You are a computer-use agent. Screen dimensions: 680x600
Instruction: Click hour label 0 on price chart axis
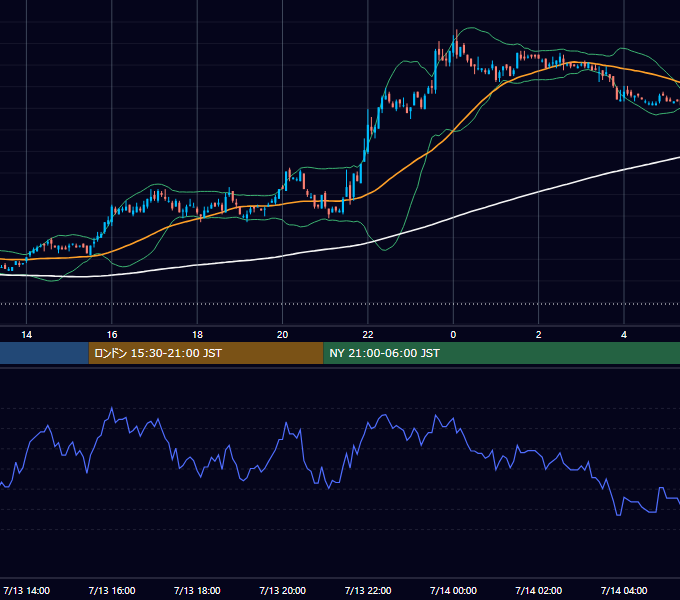coord(453,335)
